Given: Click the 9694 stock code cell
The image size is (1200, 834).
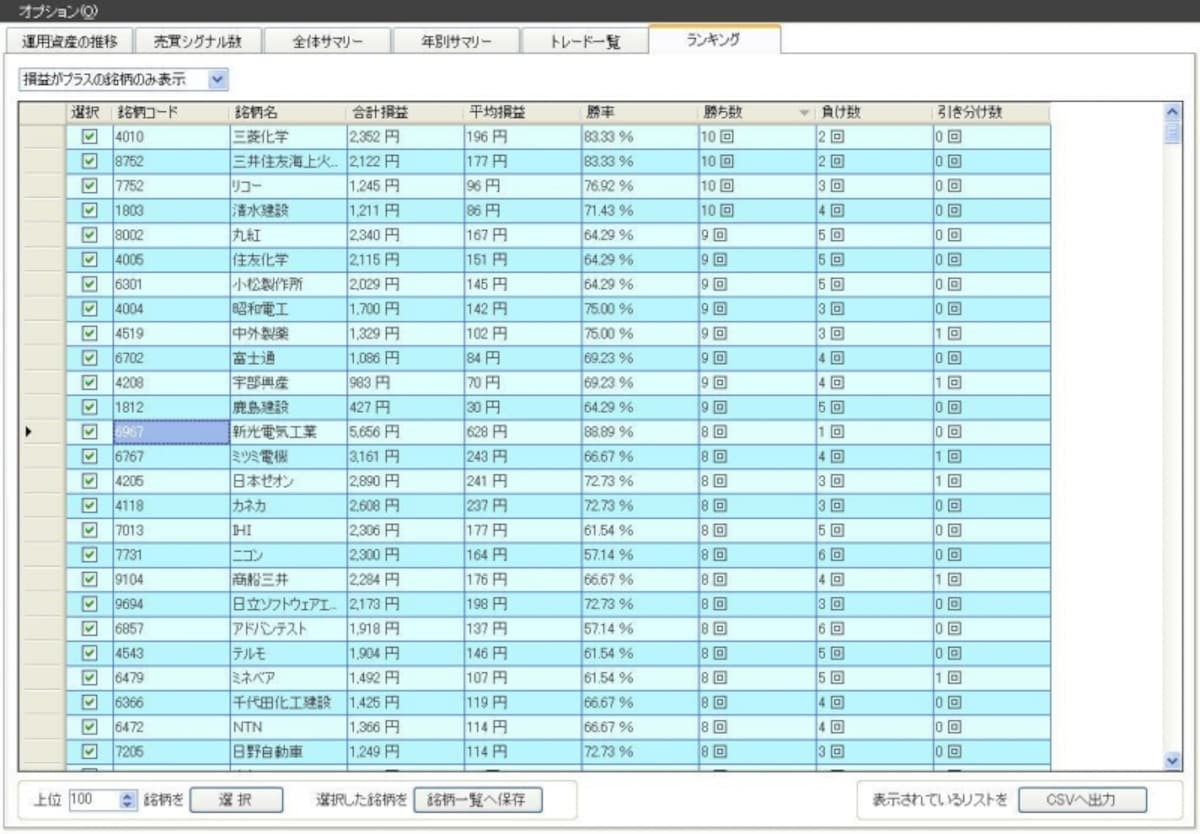Looking at the screenshot, I should click(171, 603).
